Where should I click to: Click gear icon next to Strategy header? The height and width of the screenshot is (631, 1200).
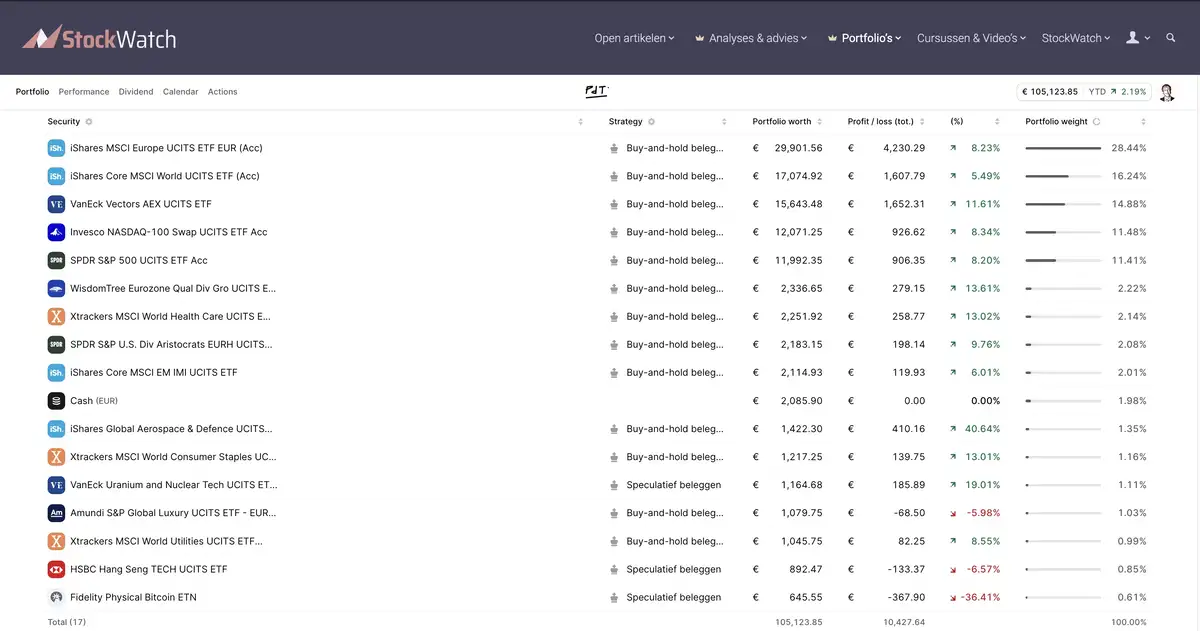(x=651, y=122)
